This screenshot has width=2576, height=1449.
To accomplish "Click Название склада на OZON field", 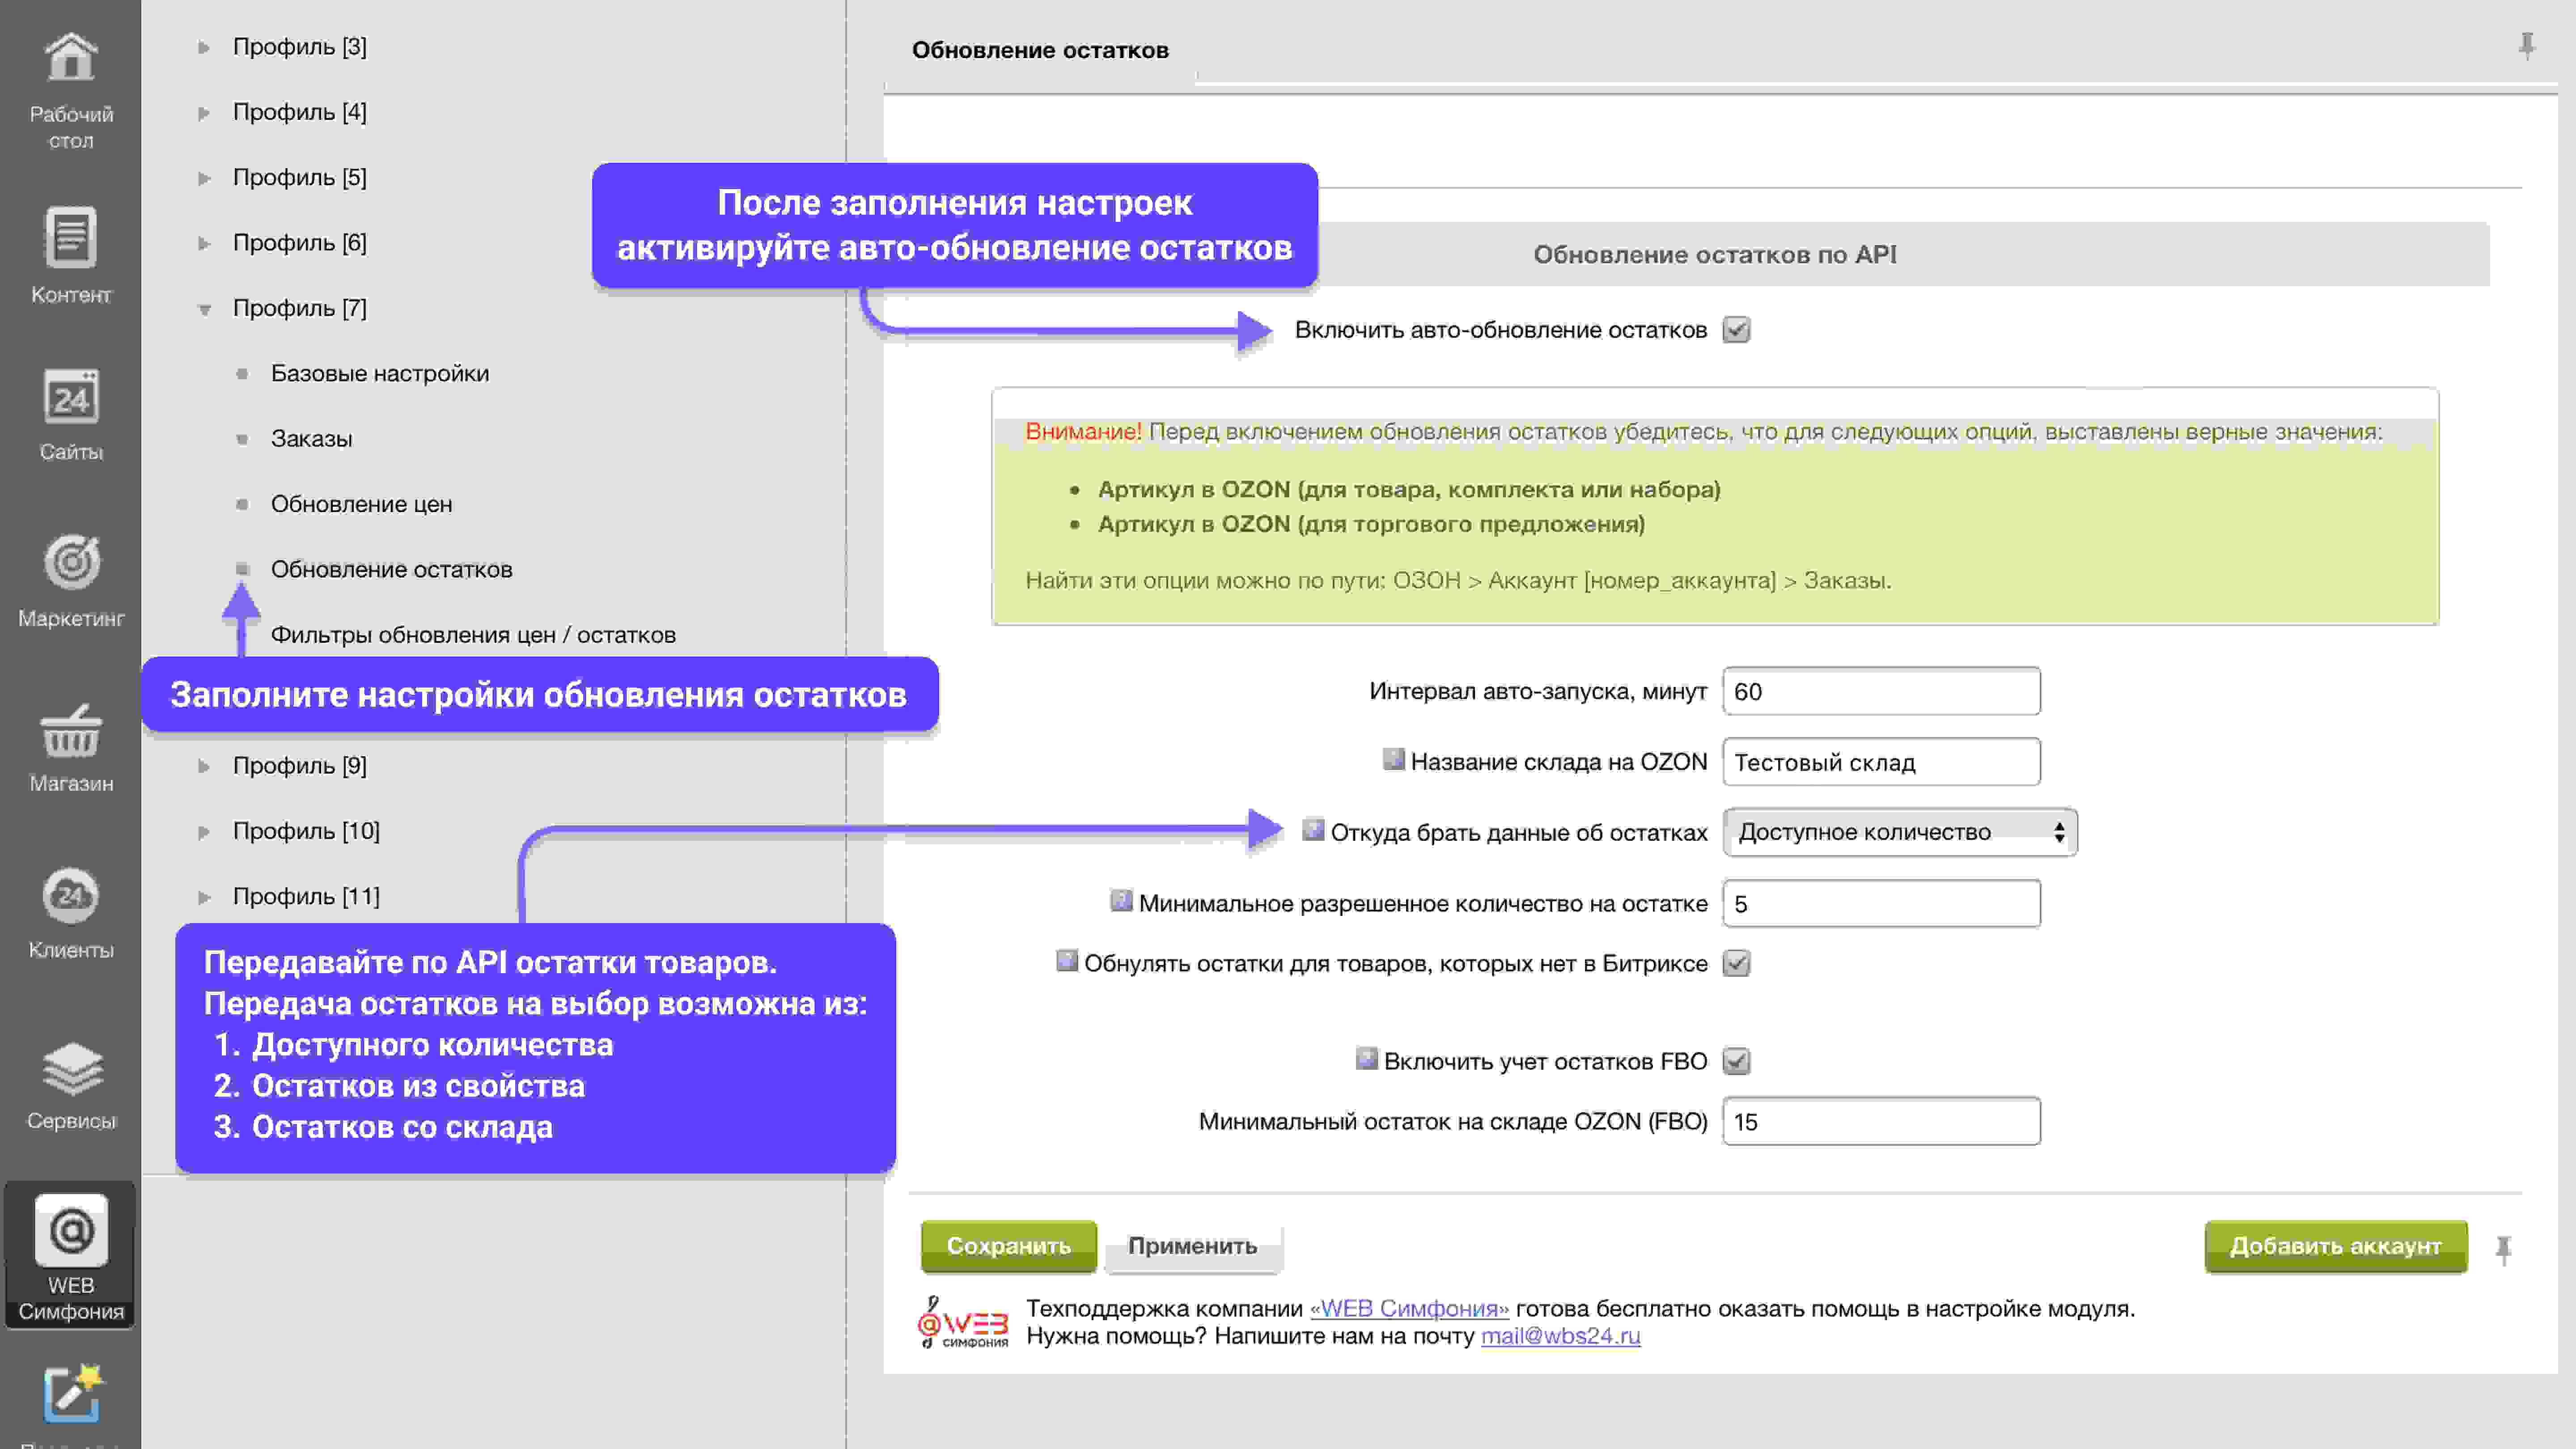I will pyautogui.click(x=1881, y=762).
